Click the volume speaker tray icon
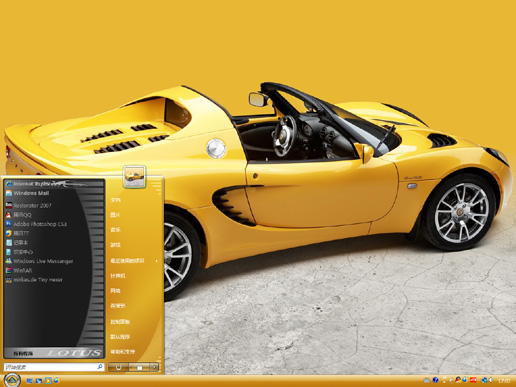The image size is (516, 387). click(x=490, y=380)
